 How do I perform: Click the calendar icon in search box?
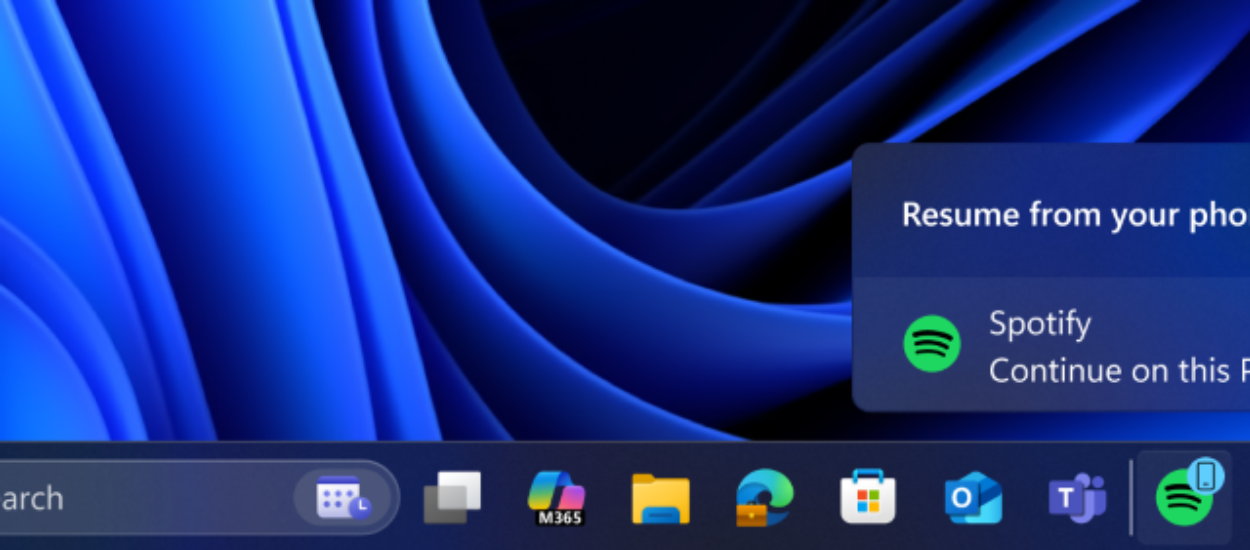tap(343, 497)
